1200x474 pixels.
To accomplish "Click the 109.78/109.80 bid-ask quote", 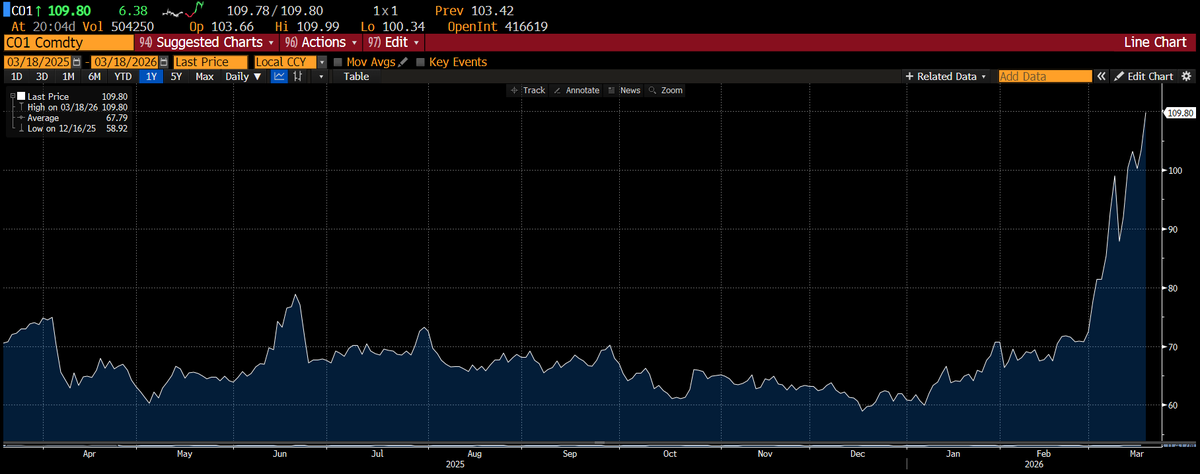I will click(x=276, y=9).
